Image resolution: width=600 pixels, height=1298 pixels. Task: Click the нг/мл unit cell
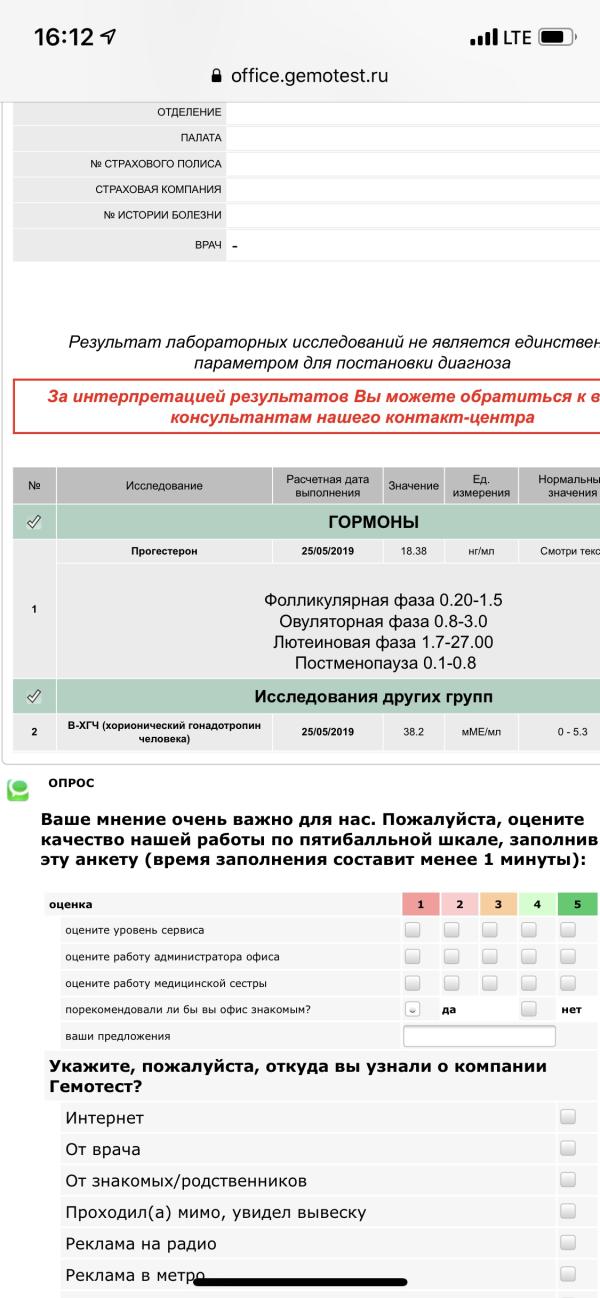(x=481, y=551)
